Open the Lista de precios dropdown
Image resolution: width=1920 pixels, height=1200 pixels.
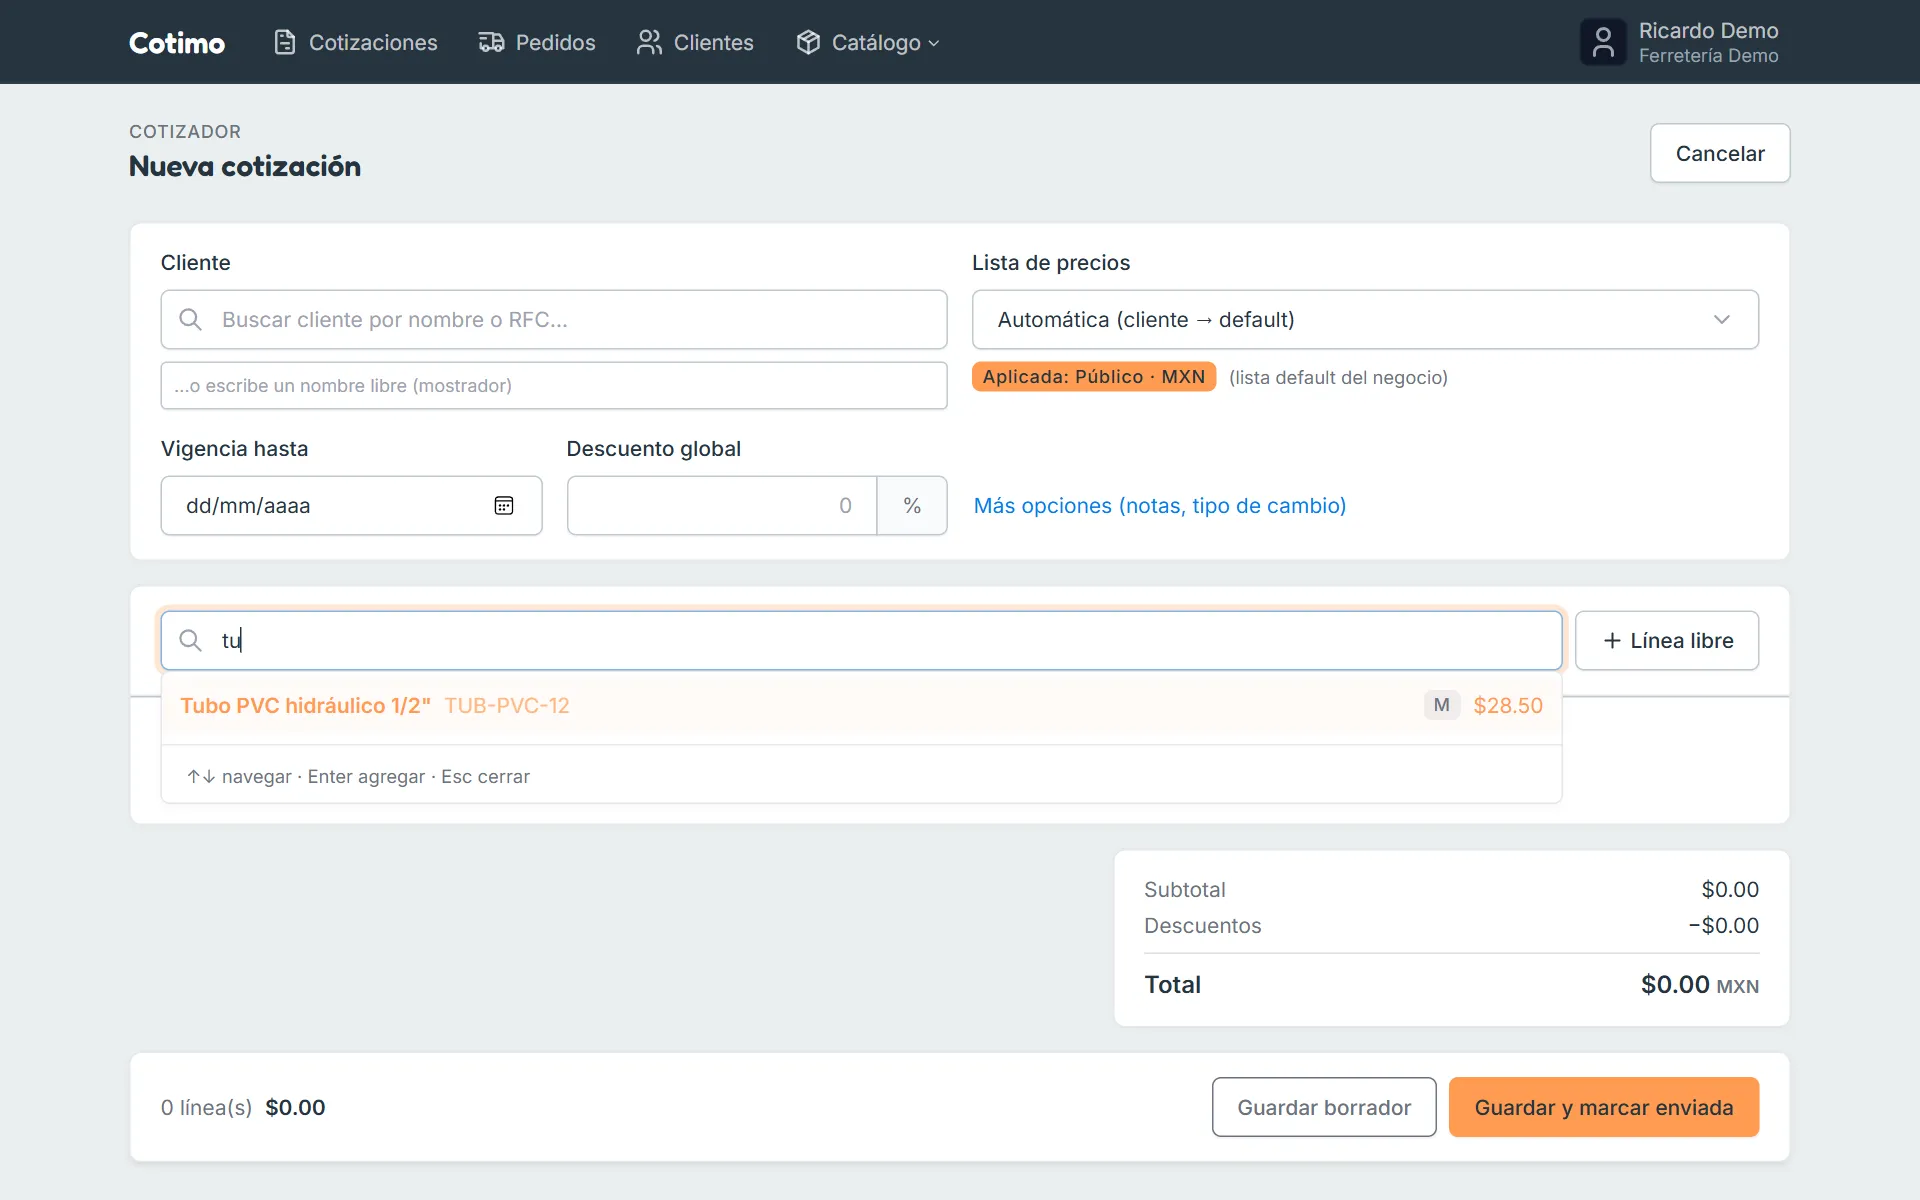coord(1365,319)
